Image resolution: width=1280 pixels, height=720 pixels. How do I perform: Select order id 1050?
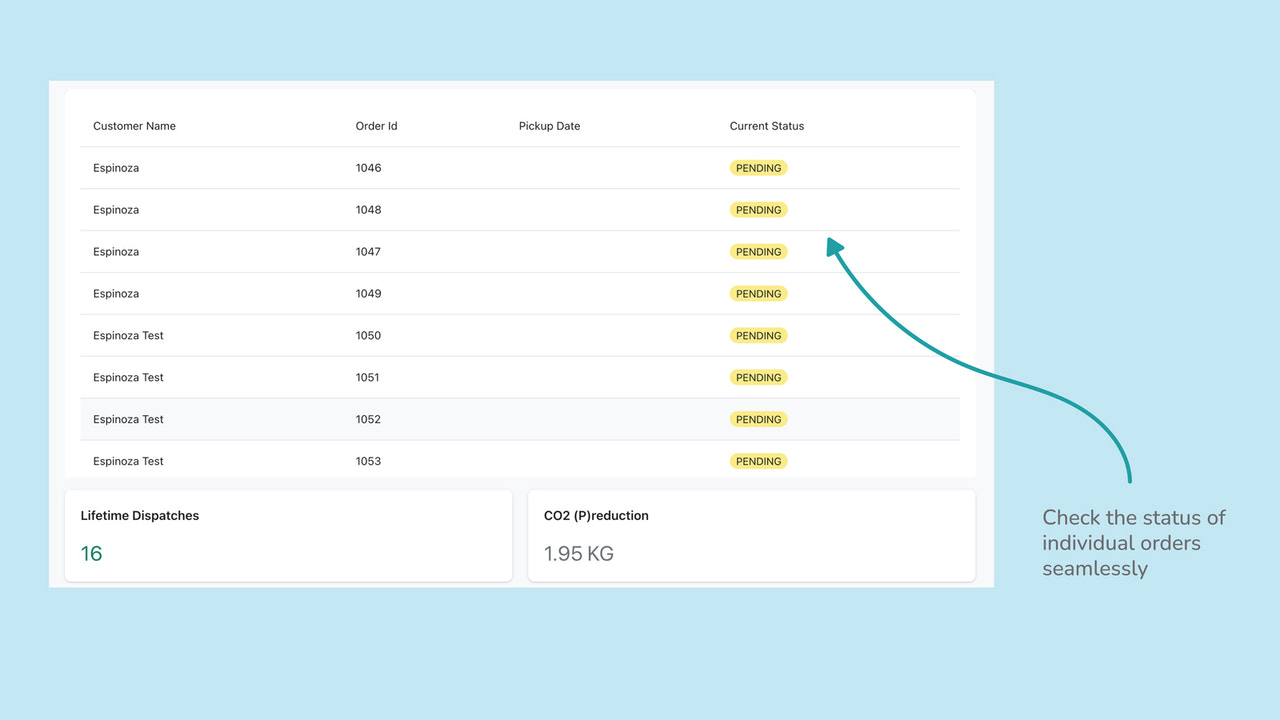(368, 336)
